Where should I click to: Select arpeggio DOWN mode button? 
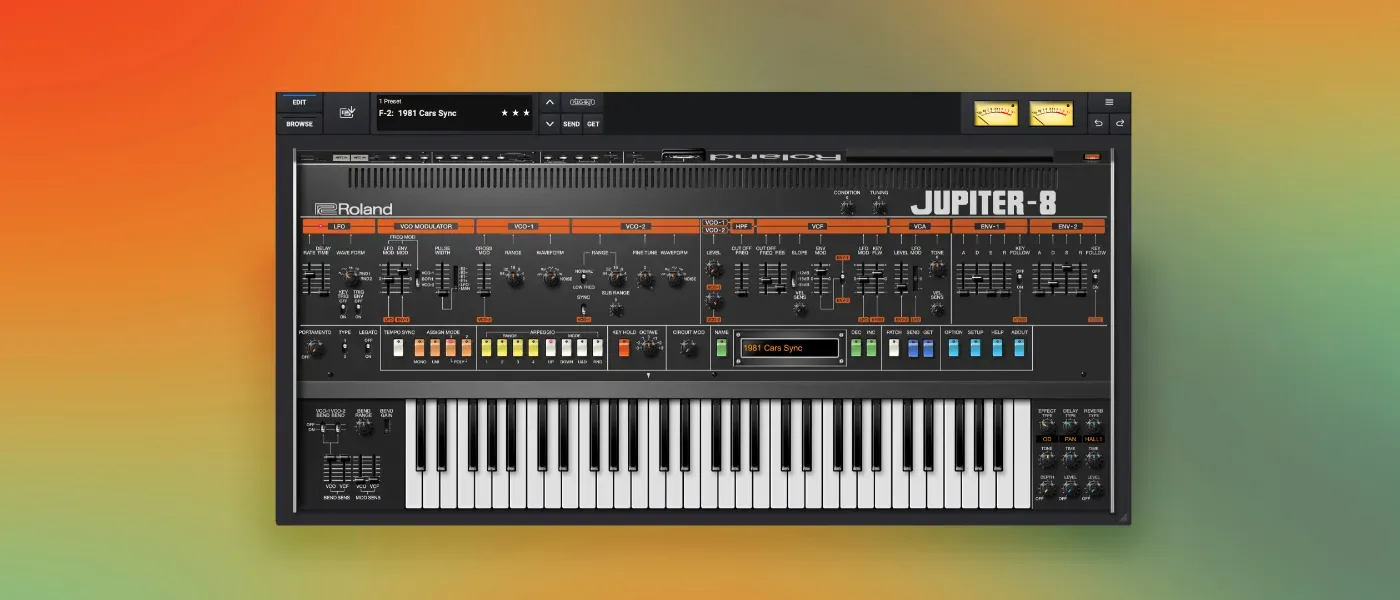(x=567, y=347)
